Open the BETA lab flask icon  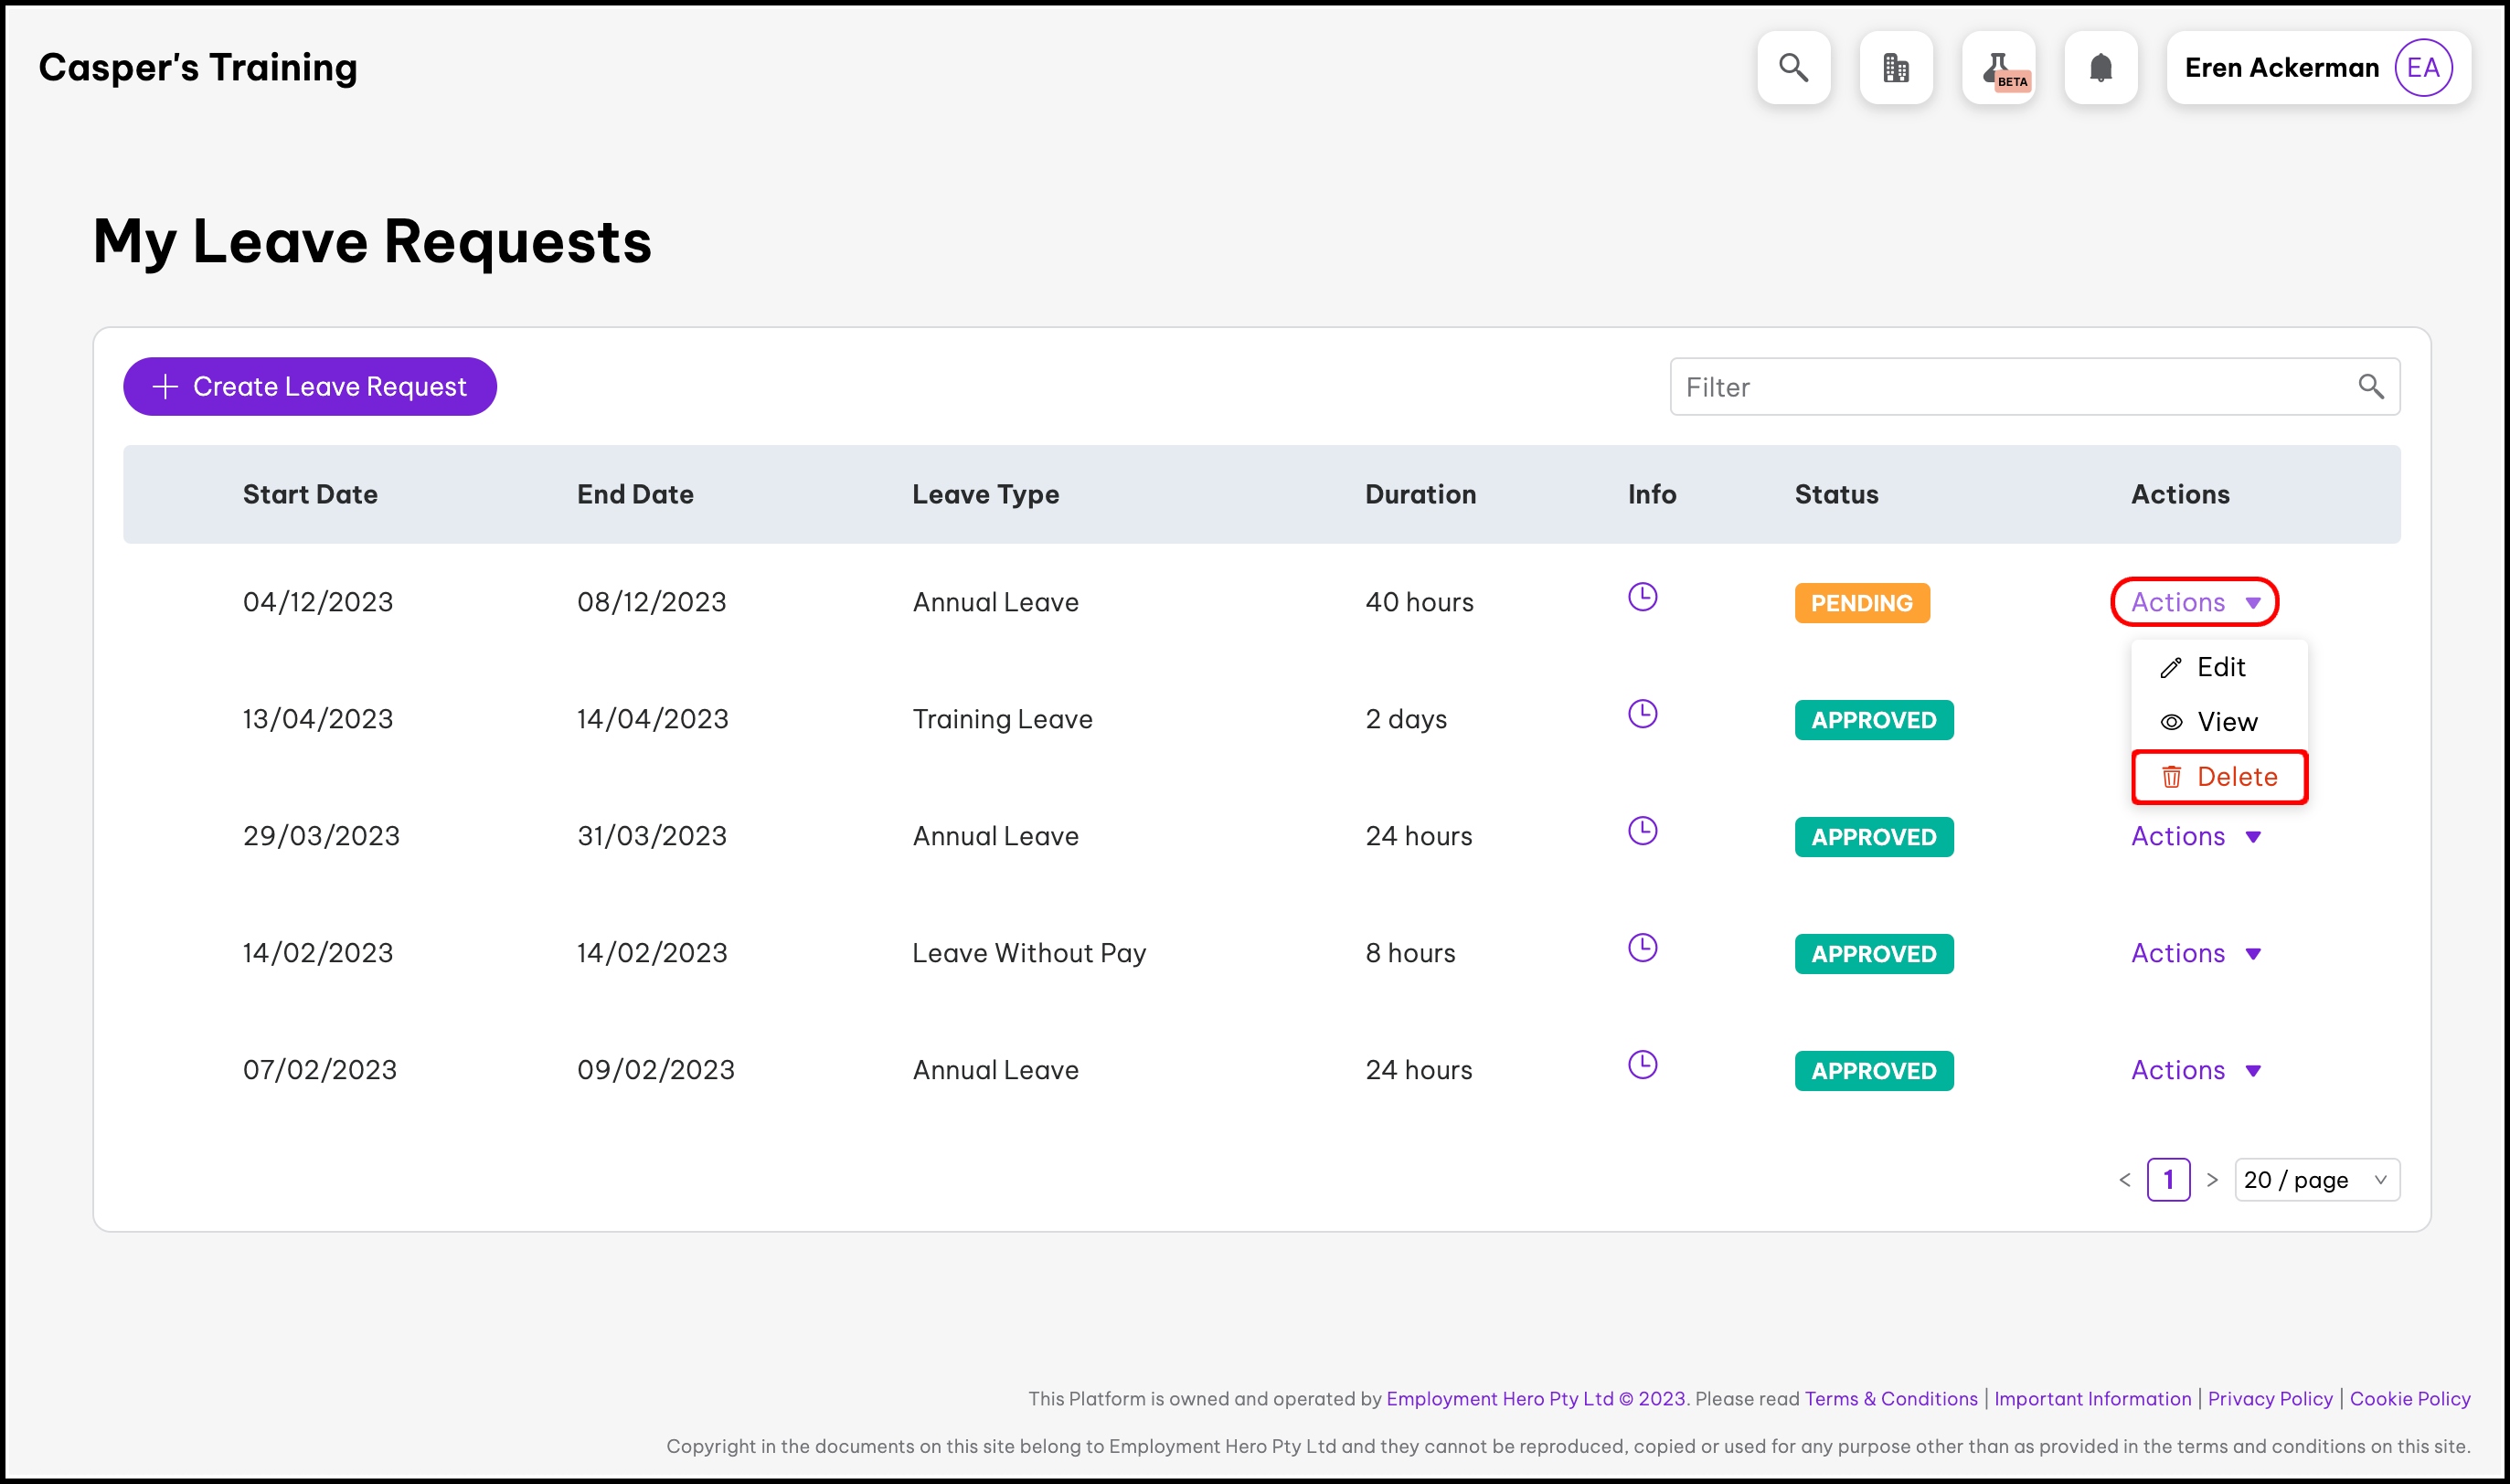pos(1998,68)
